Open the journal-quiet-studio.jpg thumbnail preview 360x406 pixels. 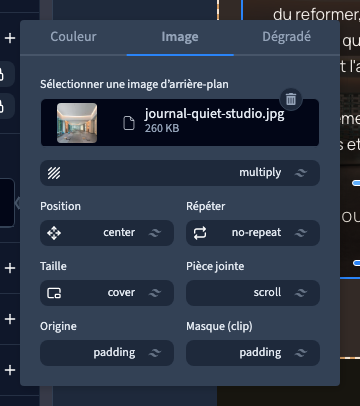click(x=77, y=123)
